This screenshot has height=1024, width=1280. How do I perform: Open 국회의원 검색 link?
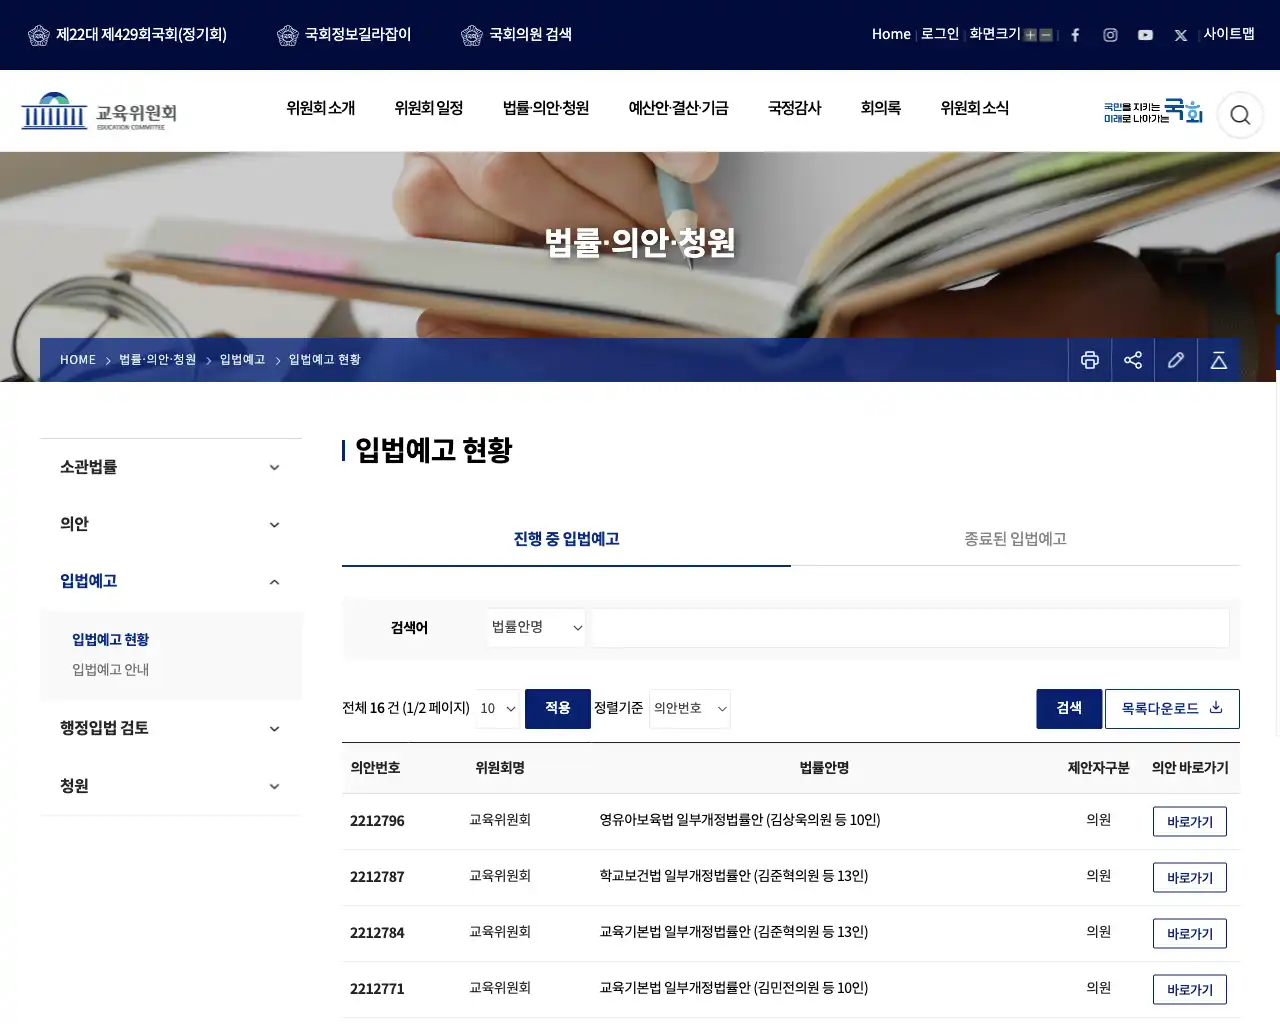coord(516,35)
